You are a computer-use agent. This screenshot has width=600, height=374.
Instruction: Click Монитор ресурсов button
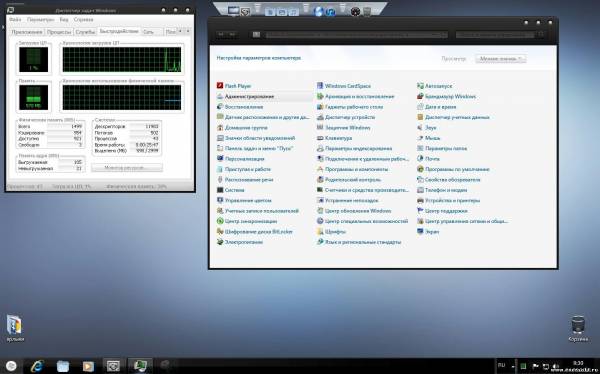(127, 168)
